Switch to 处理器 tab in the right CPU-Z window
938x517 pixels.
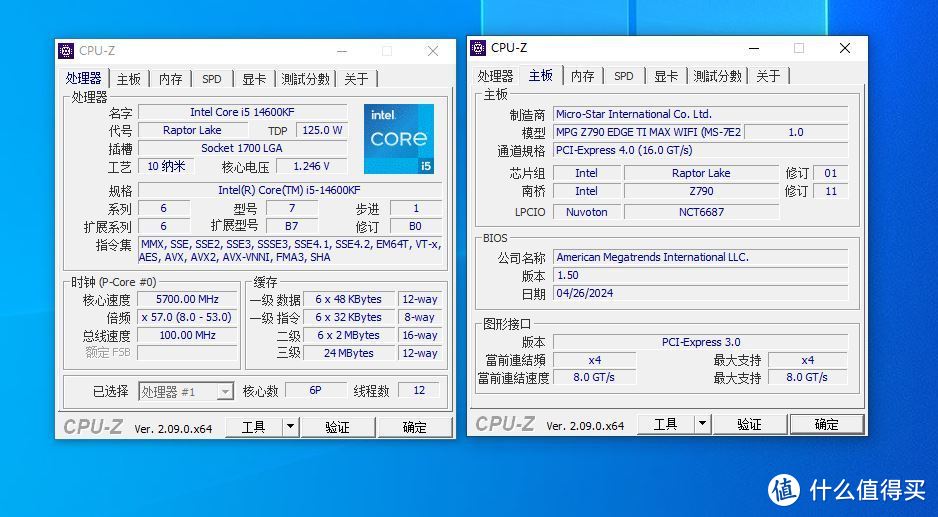click(495, 76)
